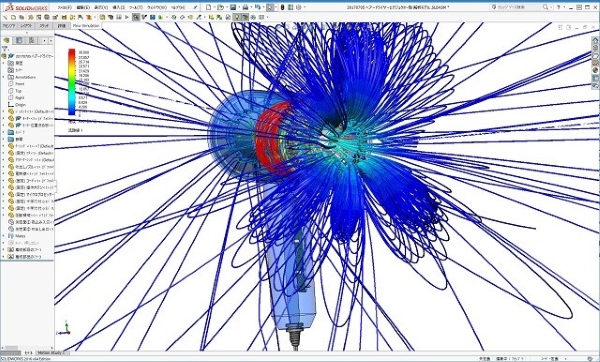Click the Print icon in top toolbar

pos(245,7)
